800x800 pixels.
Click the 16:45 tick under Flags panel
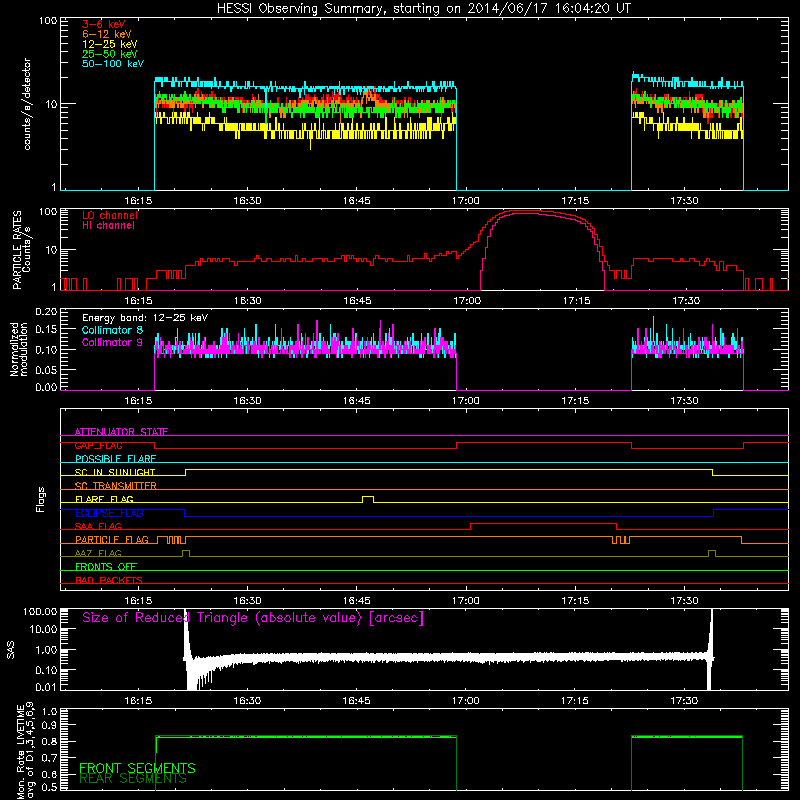coord(357,601)
